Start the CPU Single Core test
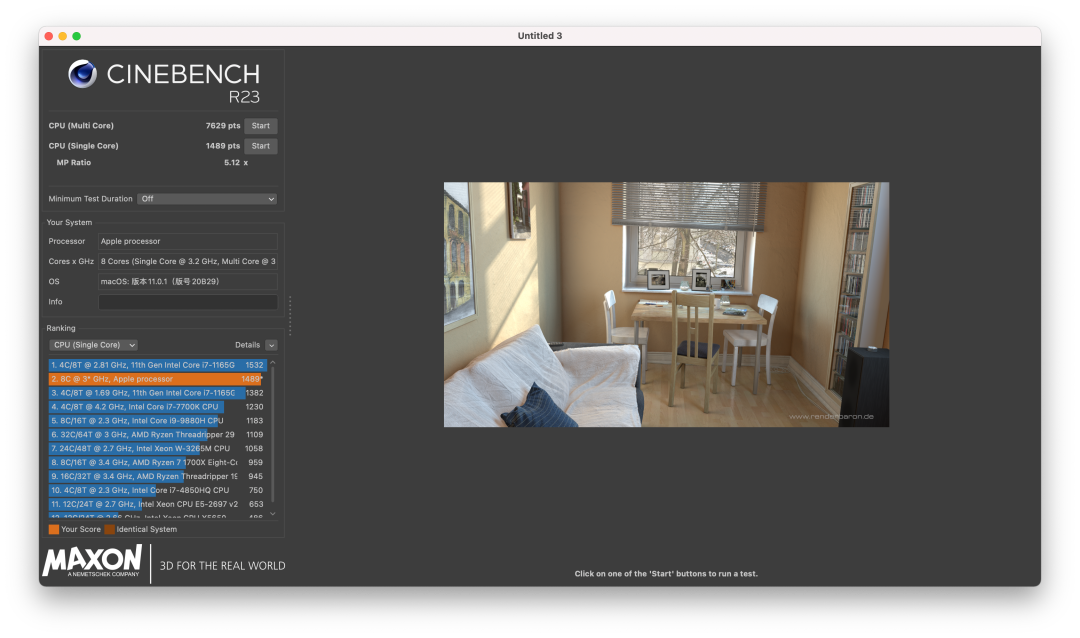1080x638 pixels. [x=260, y=146]
